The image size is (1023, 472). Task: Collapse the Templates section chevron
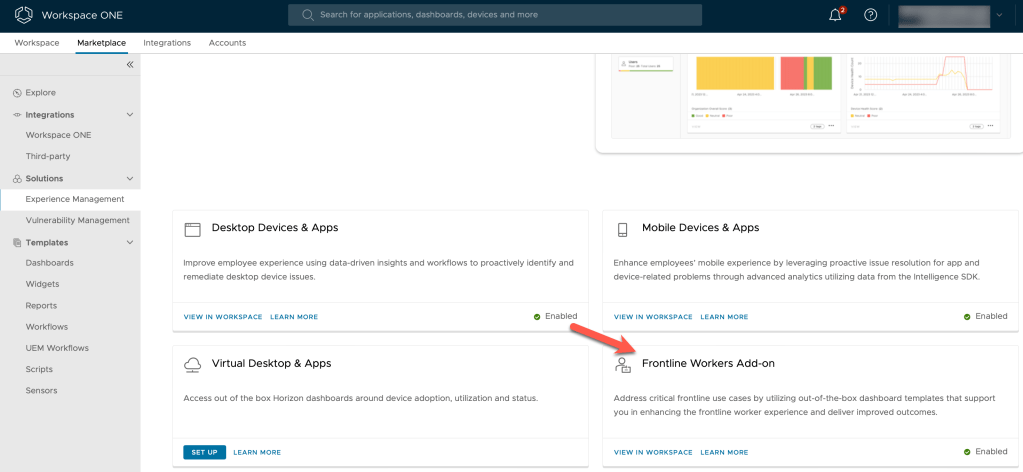pyautogui.click(x=129, y=242)
